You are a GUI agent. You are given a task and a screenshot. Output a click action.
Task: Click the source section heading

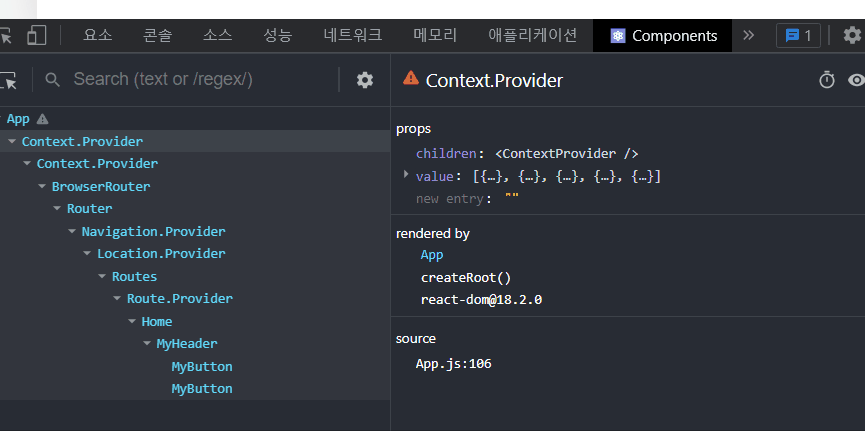coord(416,339)
